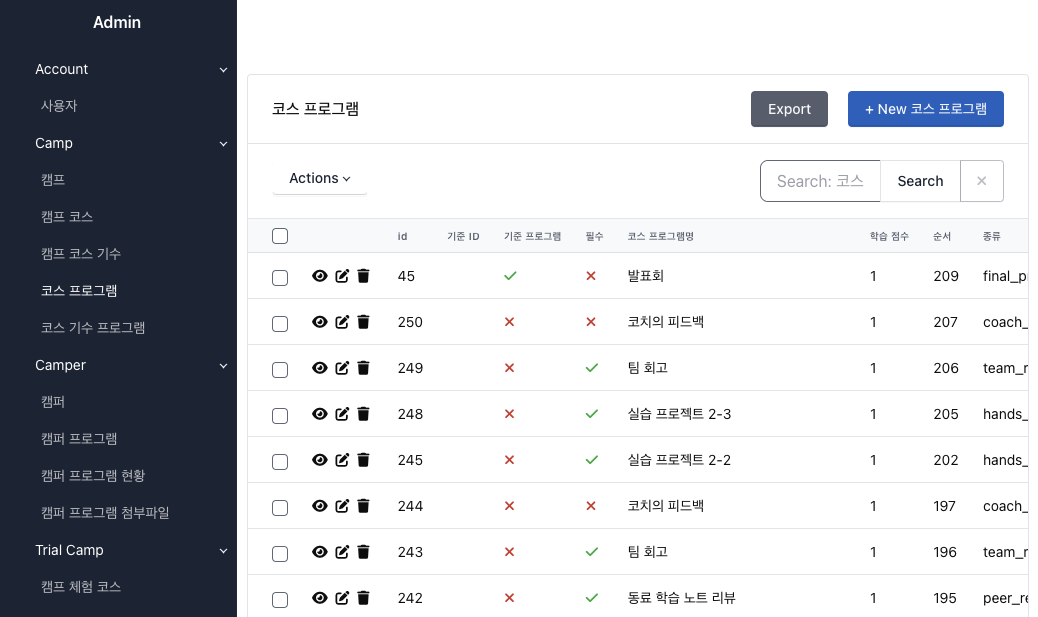Click the Search button
Image resolution: width=1038 pixels, height=617 pixels.
[x=920, y=181]
